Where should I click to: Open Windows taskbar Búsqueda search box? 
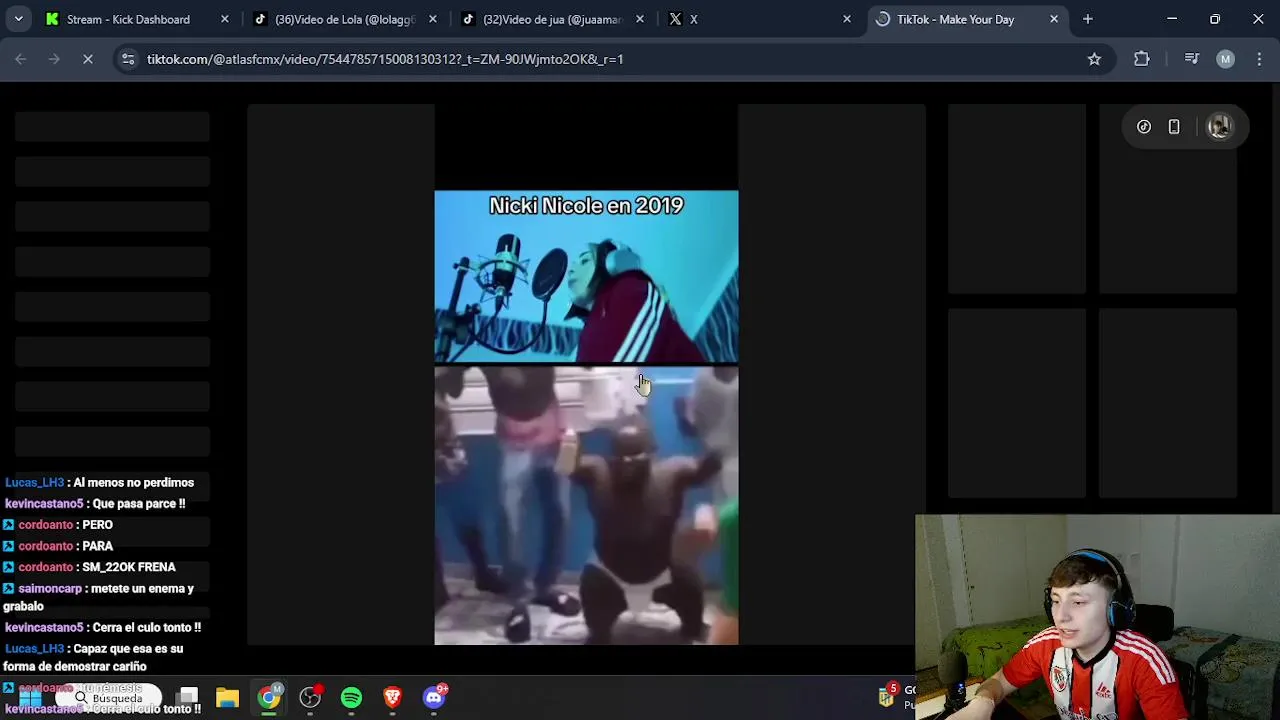110,697
